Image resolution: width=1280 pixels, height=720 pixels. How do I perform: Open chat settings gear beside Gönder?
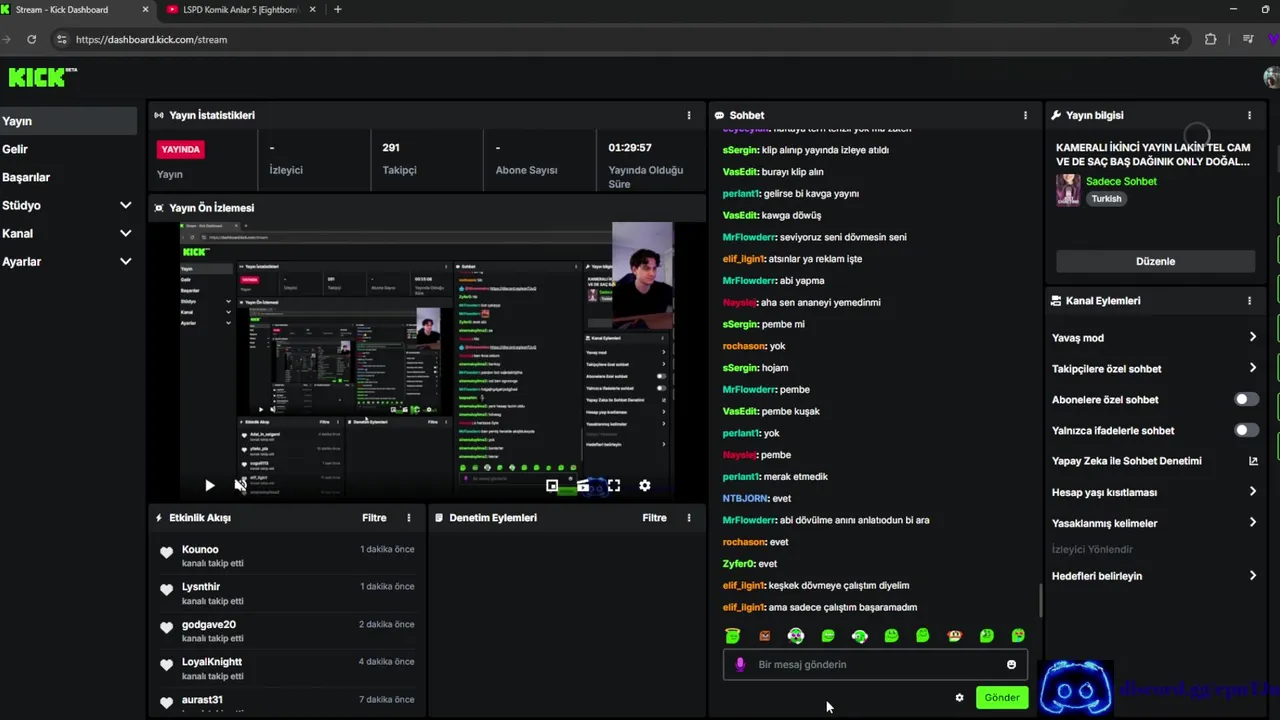(x=960, y=698)
